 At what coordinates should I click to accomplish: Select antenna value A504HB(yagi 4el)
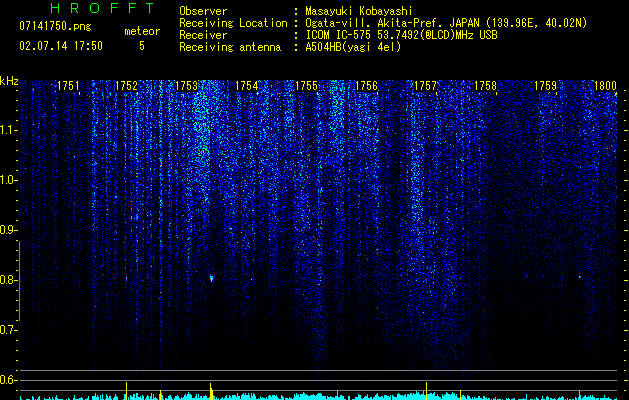[x=353, y=47]
